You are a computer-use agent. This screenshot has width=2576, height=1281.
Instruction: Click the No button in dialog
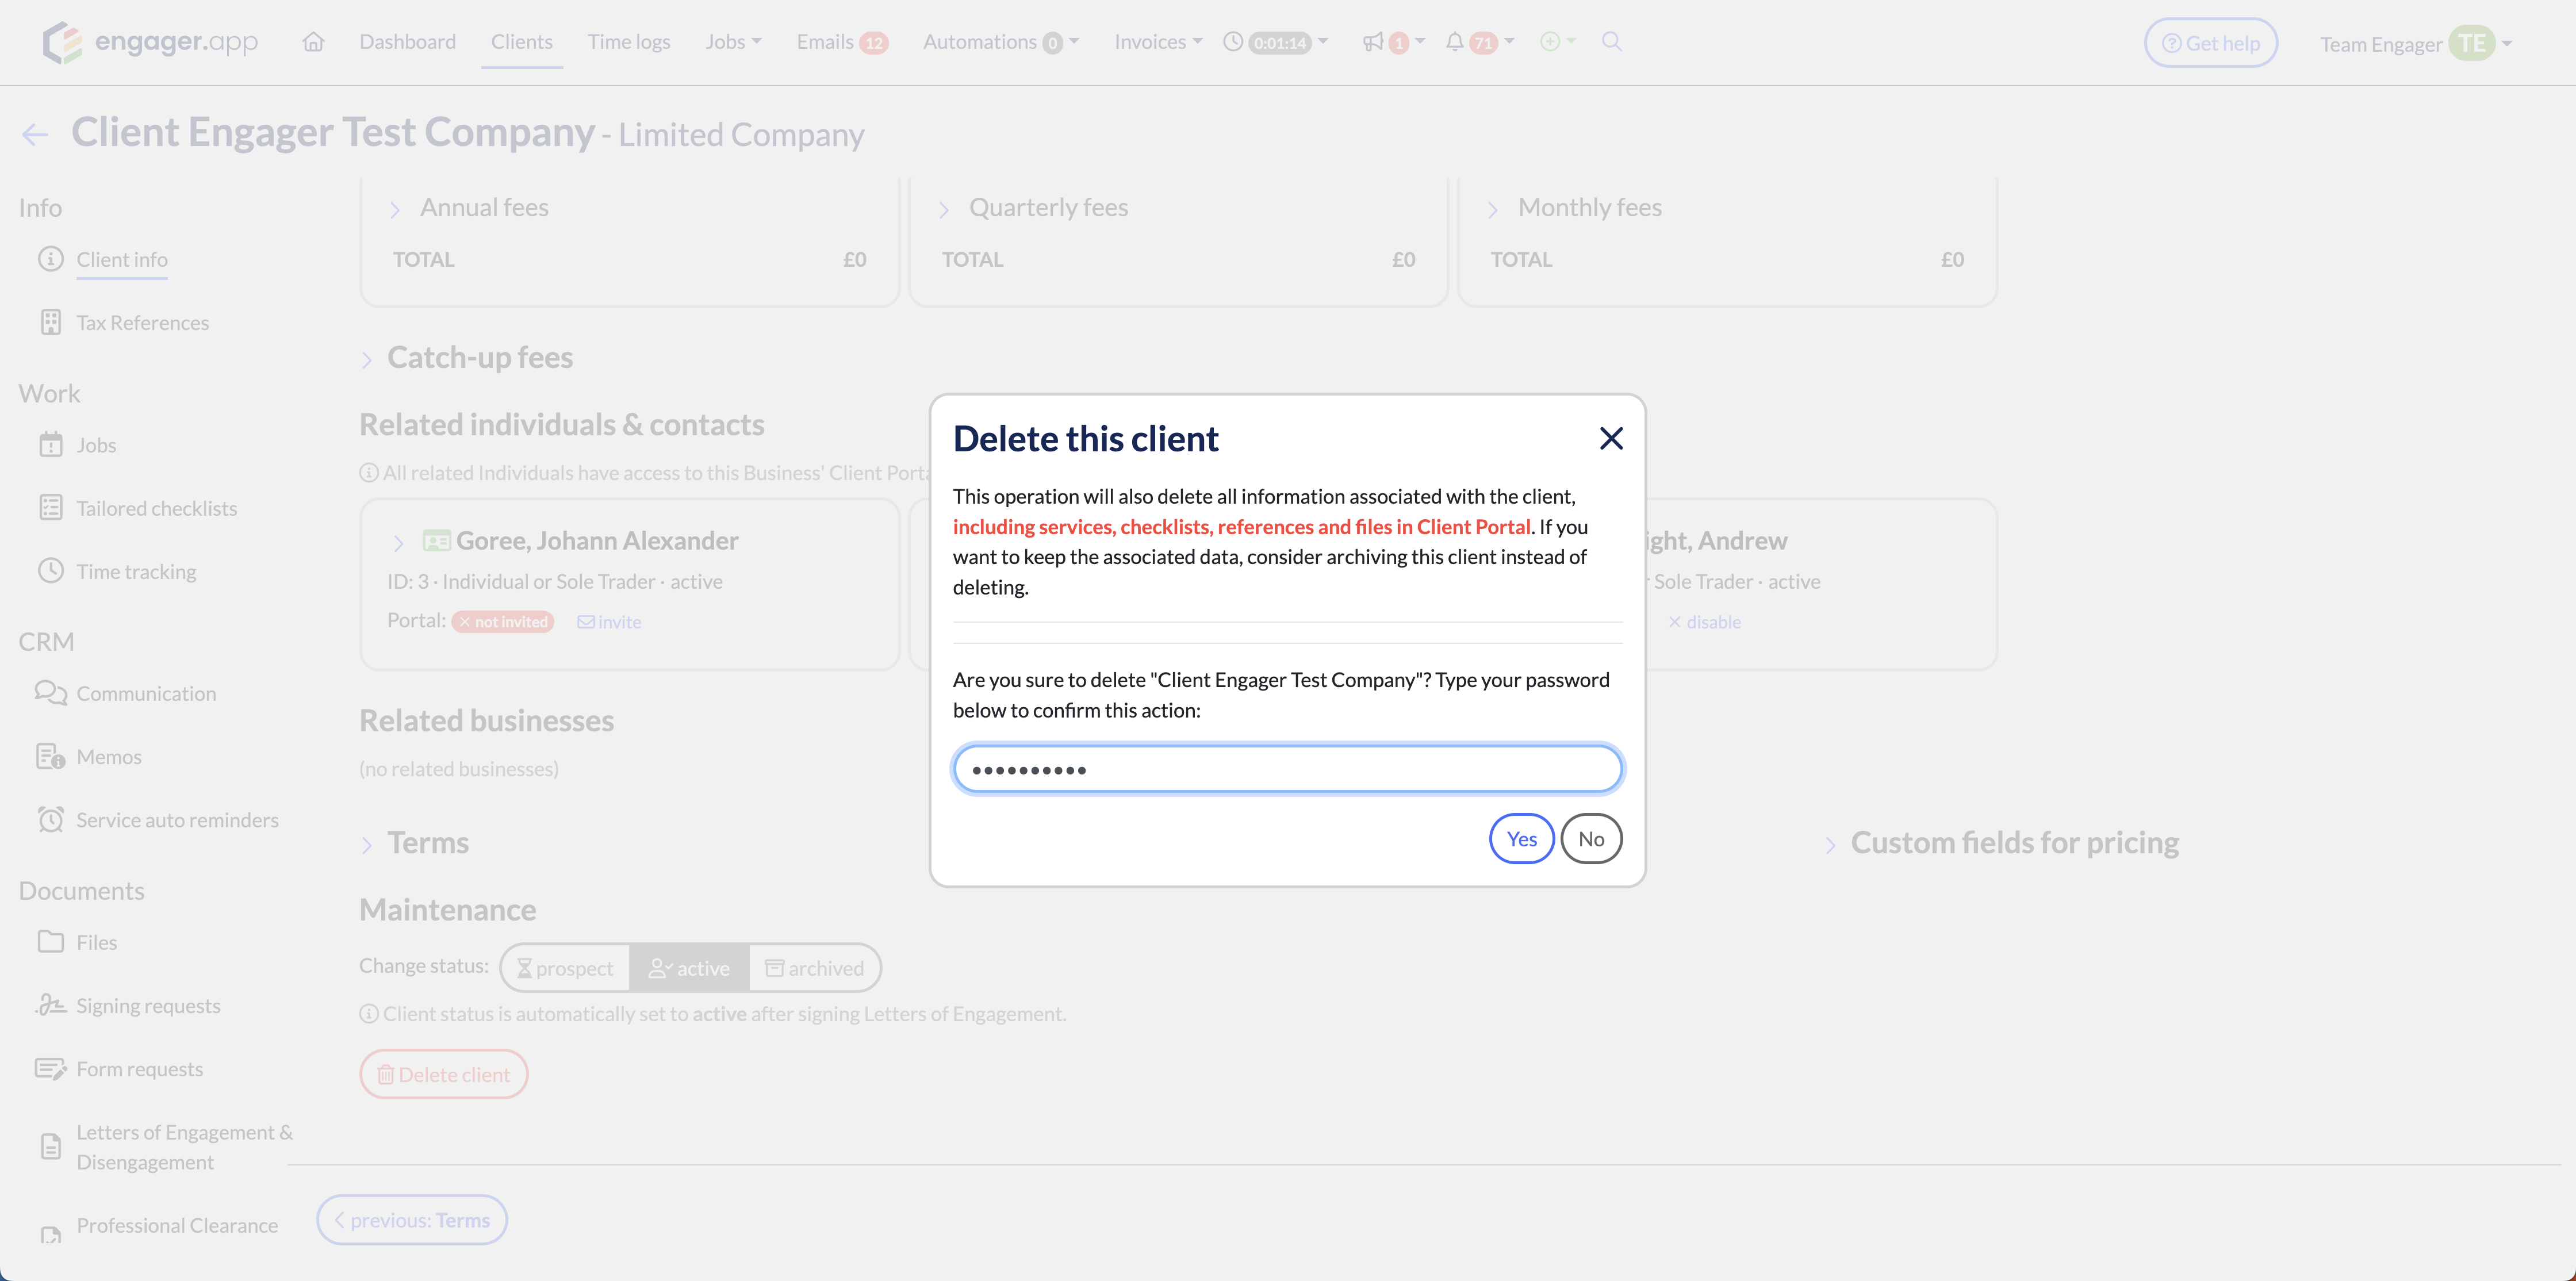tap(1590, 839)
